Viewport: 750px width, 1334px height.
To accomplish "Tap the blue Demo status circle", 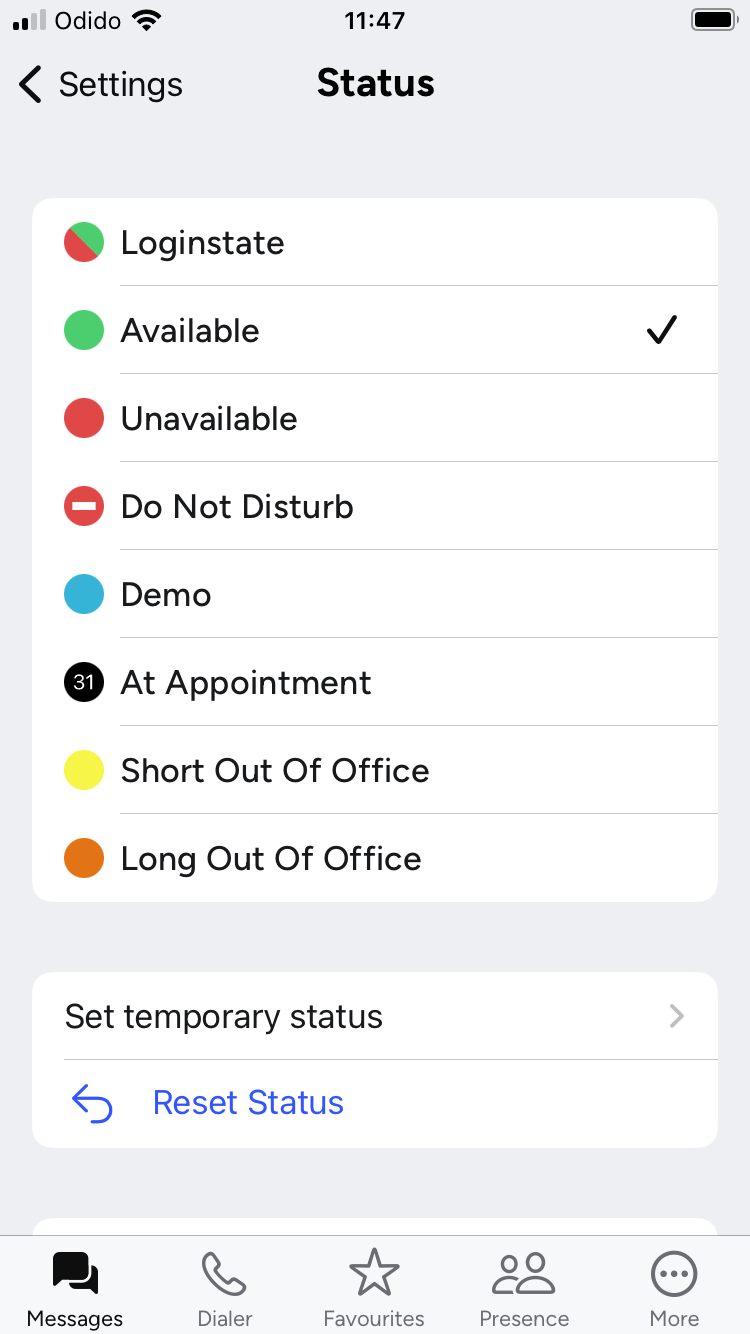I will point(84,595).
